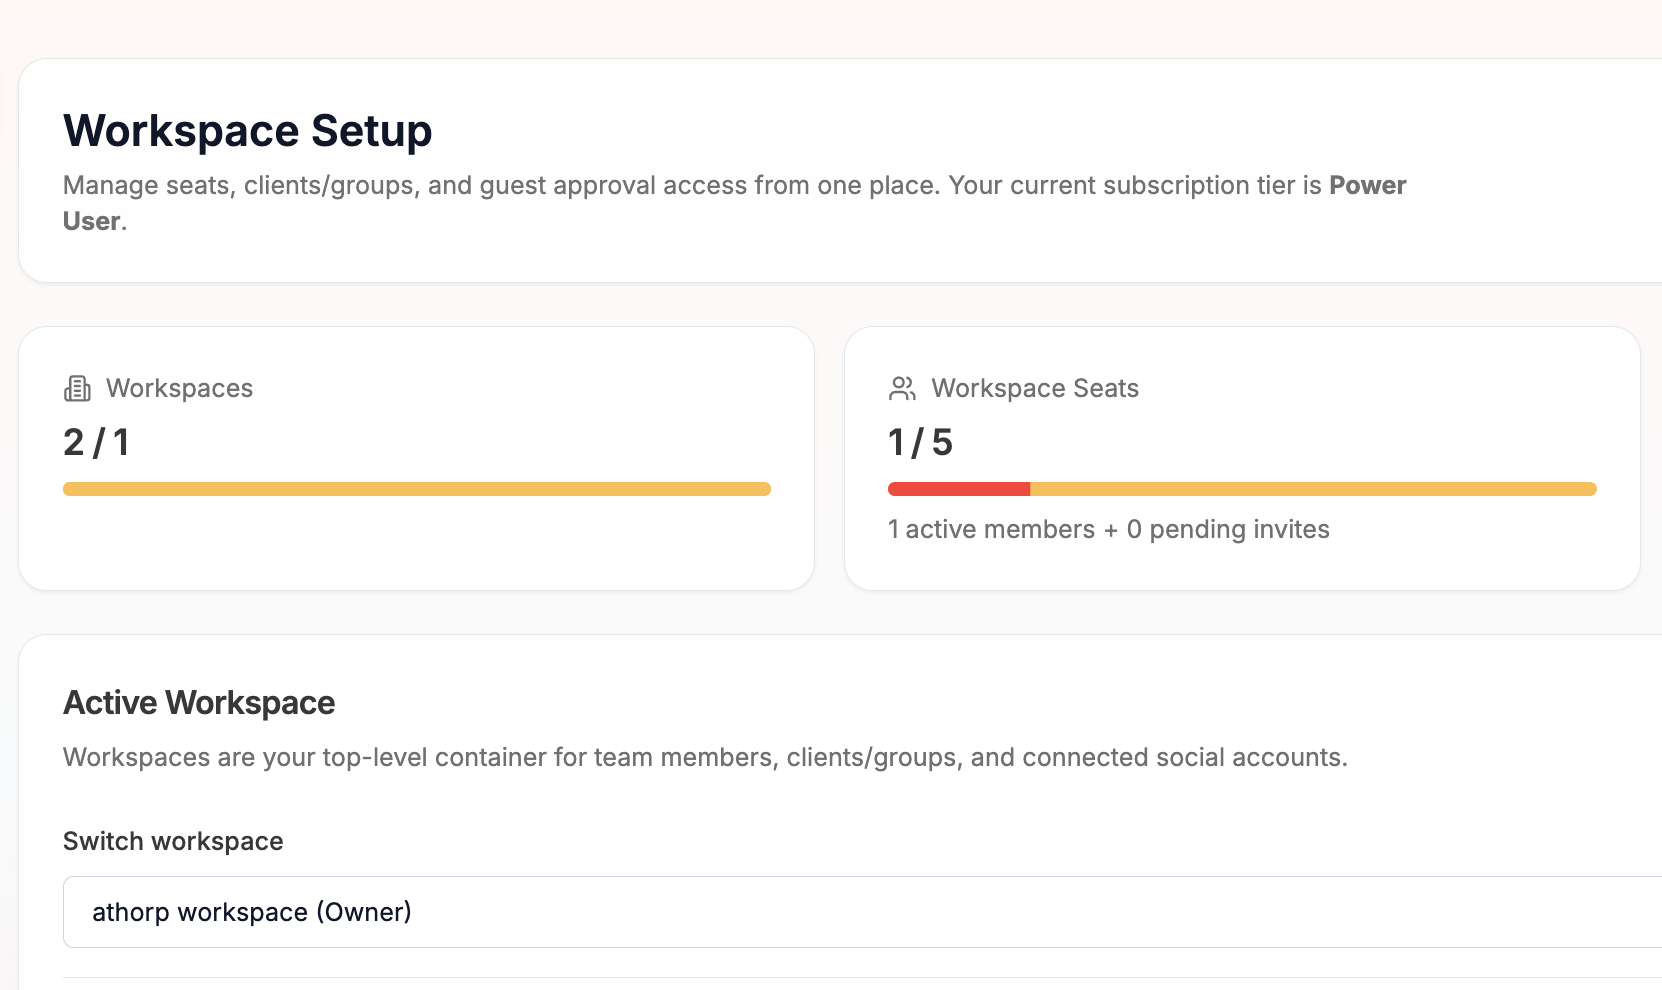
Task: Click the Workspaces usage progress bar
Action: 416,489
